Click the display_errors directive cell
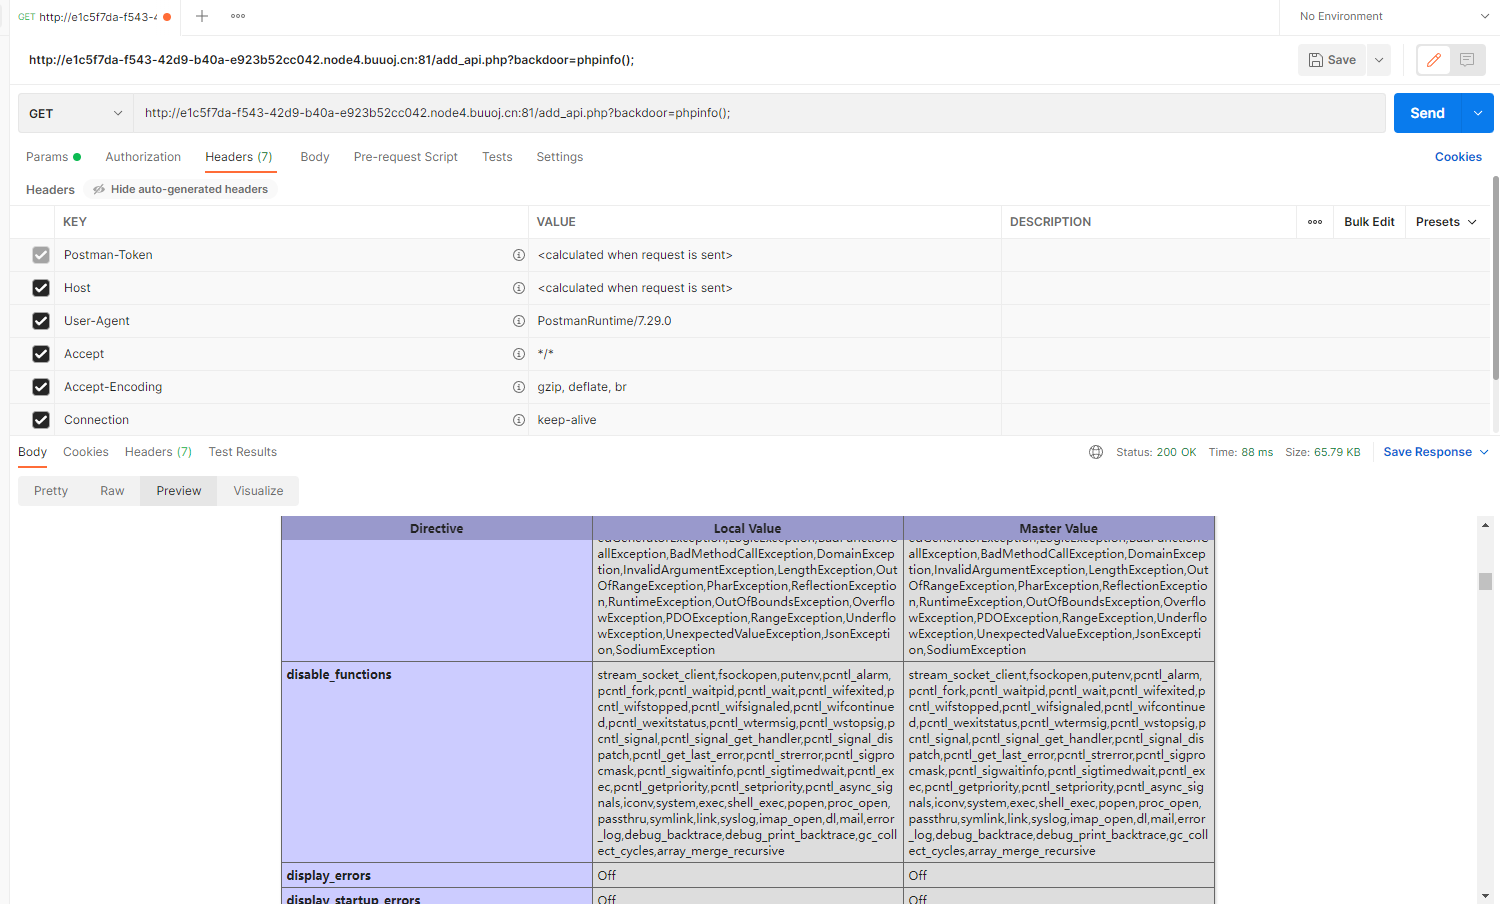This screenshot has height=904, width=1500. coord(437,876)
